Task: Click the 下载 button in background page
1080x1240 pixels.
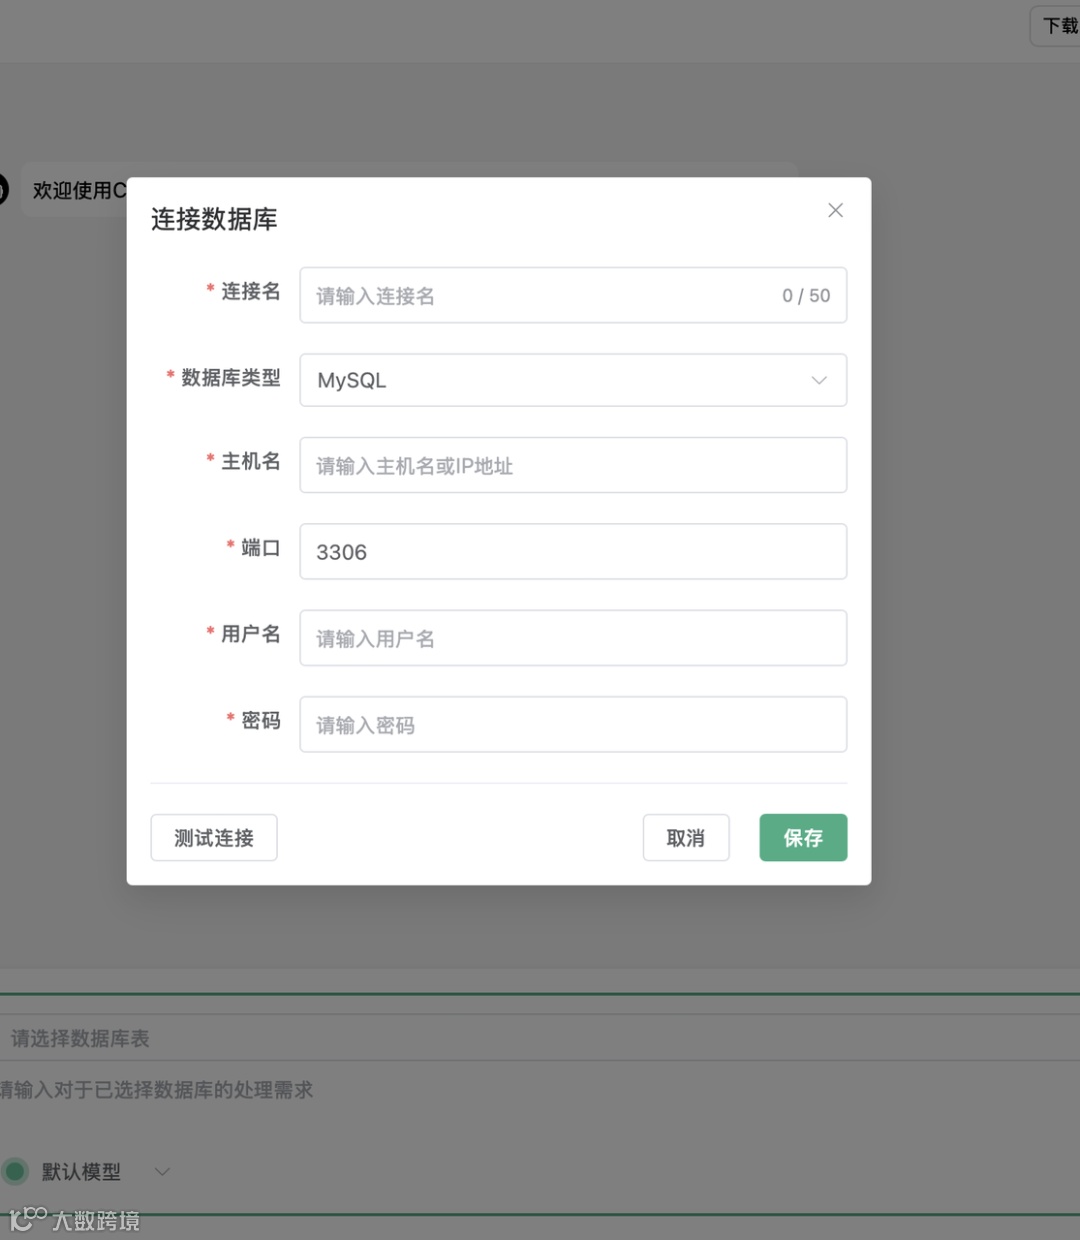Action: pos(1056,26)
